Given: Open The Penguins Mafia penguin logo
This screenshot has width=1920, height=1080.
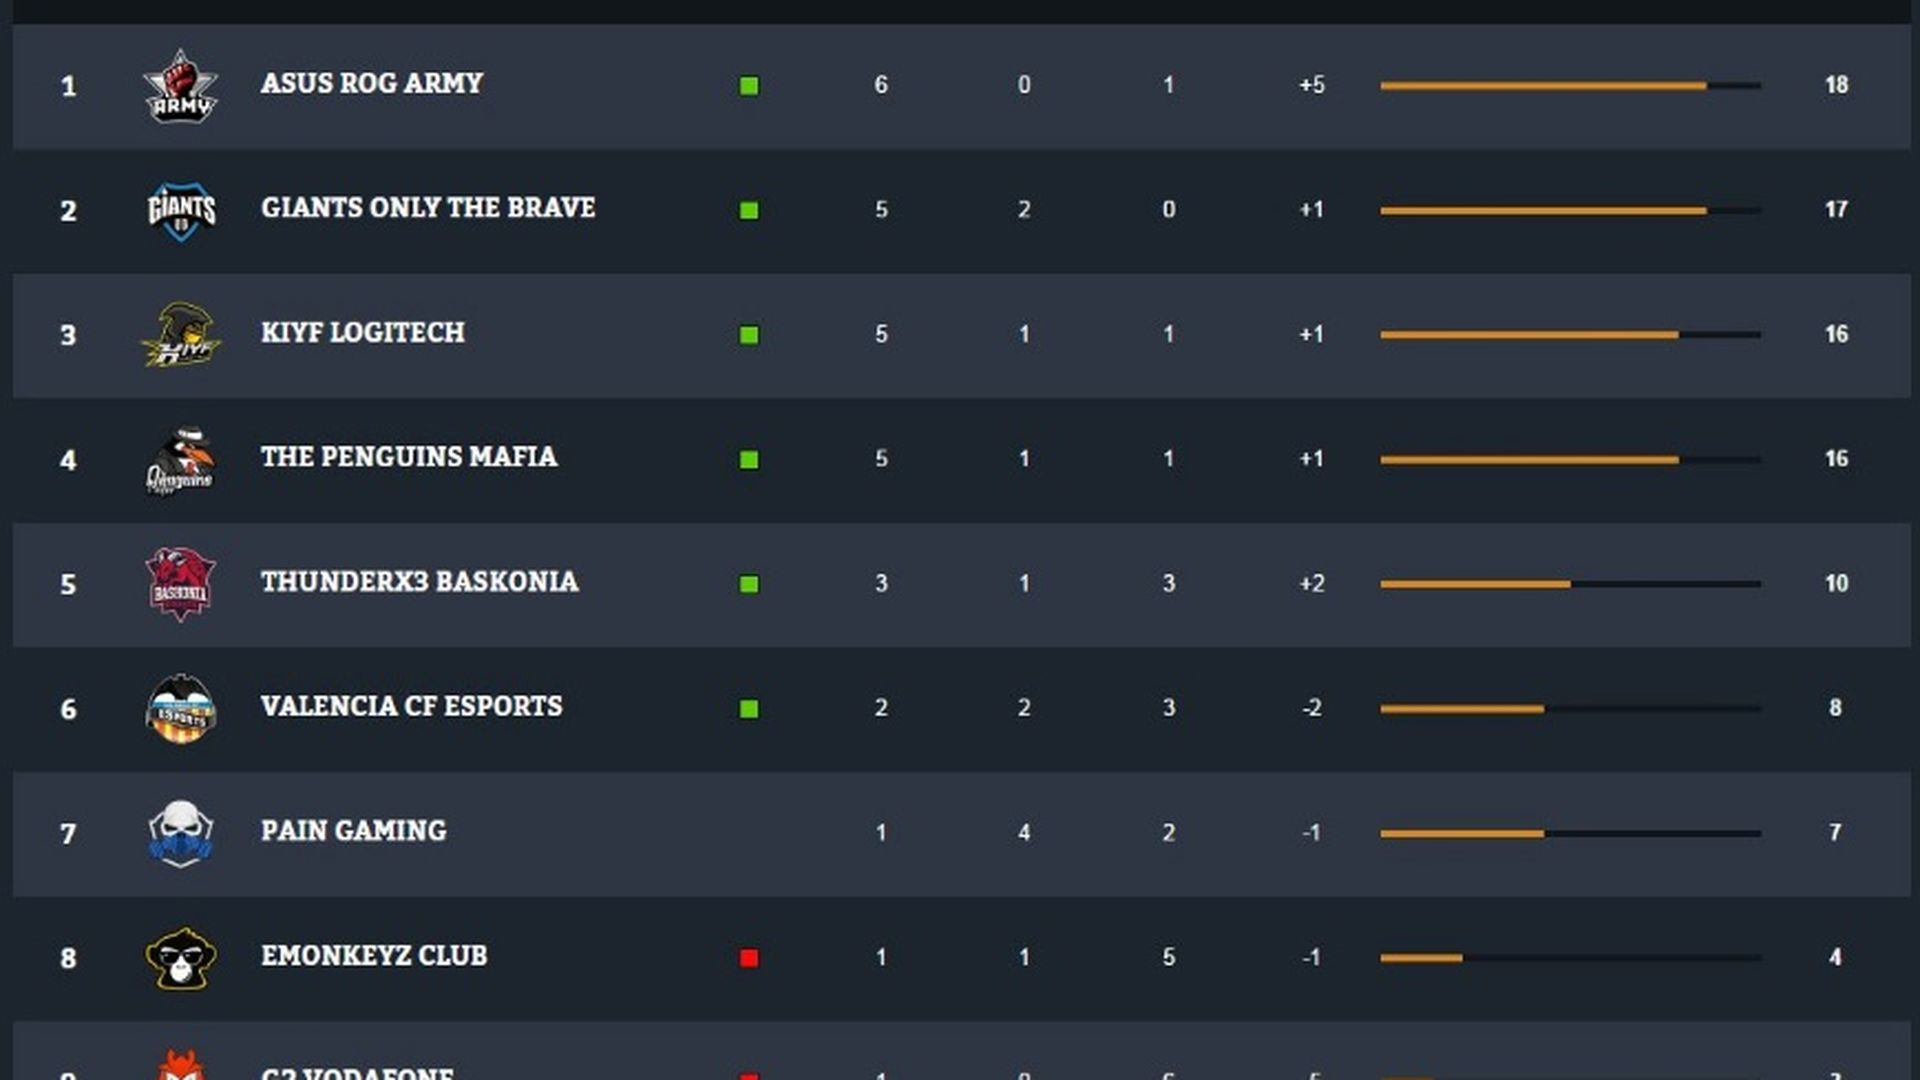Looking at the screenshot, I should coord(180,459).
